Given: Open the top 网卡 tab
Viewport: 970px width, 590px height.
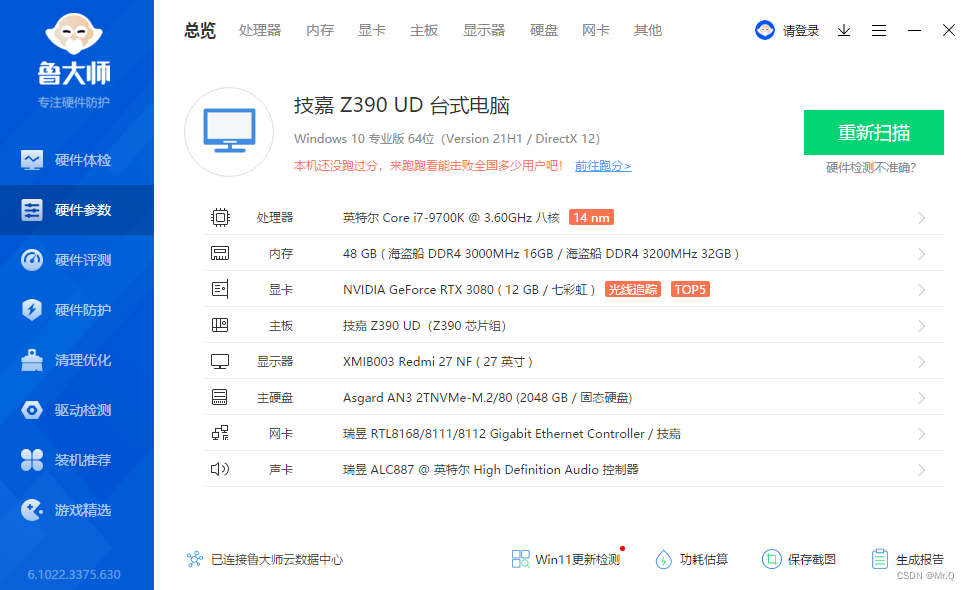Looking at the screenshot, I should click(x=596, y=30).
